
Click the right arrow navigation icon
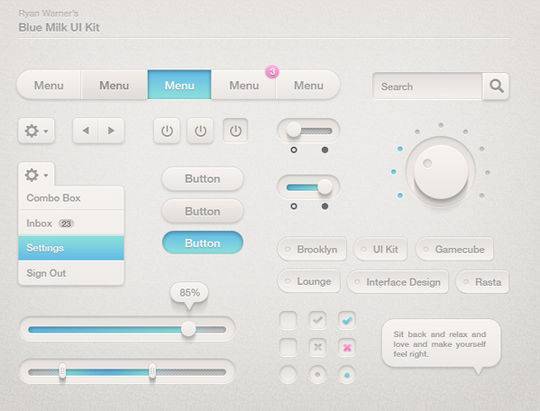point(111,131)
